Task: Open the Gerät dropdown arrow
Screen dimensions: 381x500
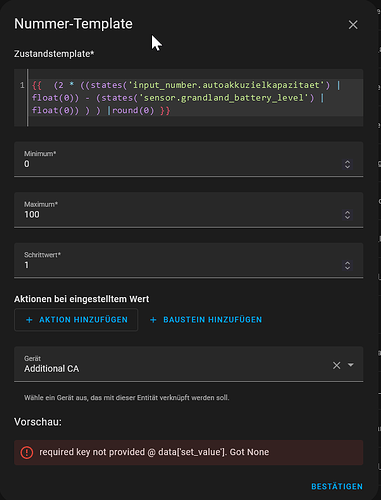Action: point(351,365)
